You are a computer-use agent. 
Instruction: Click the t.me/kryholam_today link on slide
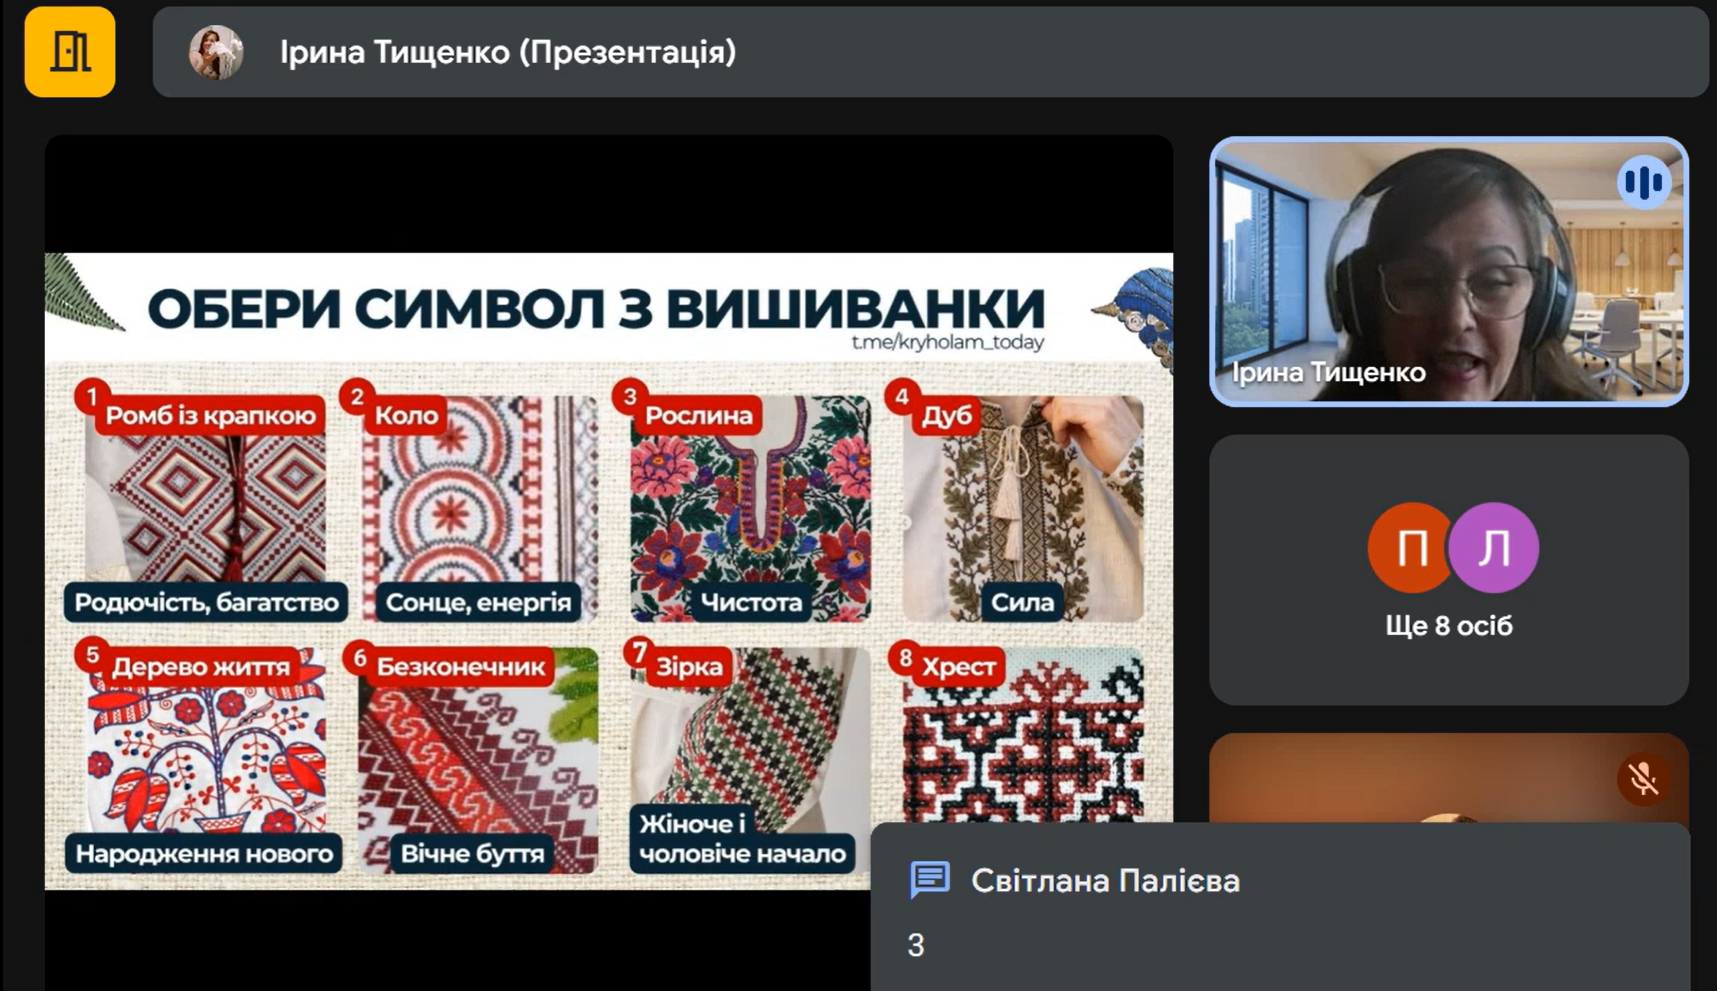pyautogui.click(x=947, y=342)
